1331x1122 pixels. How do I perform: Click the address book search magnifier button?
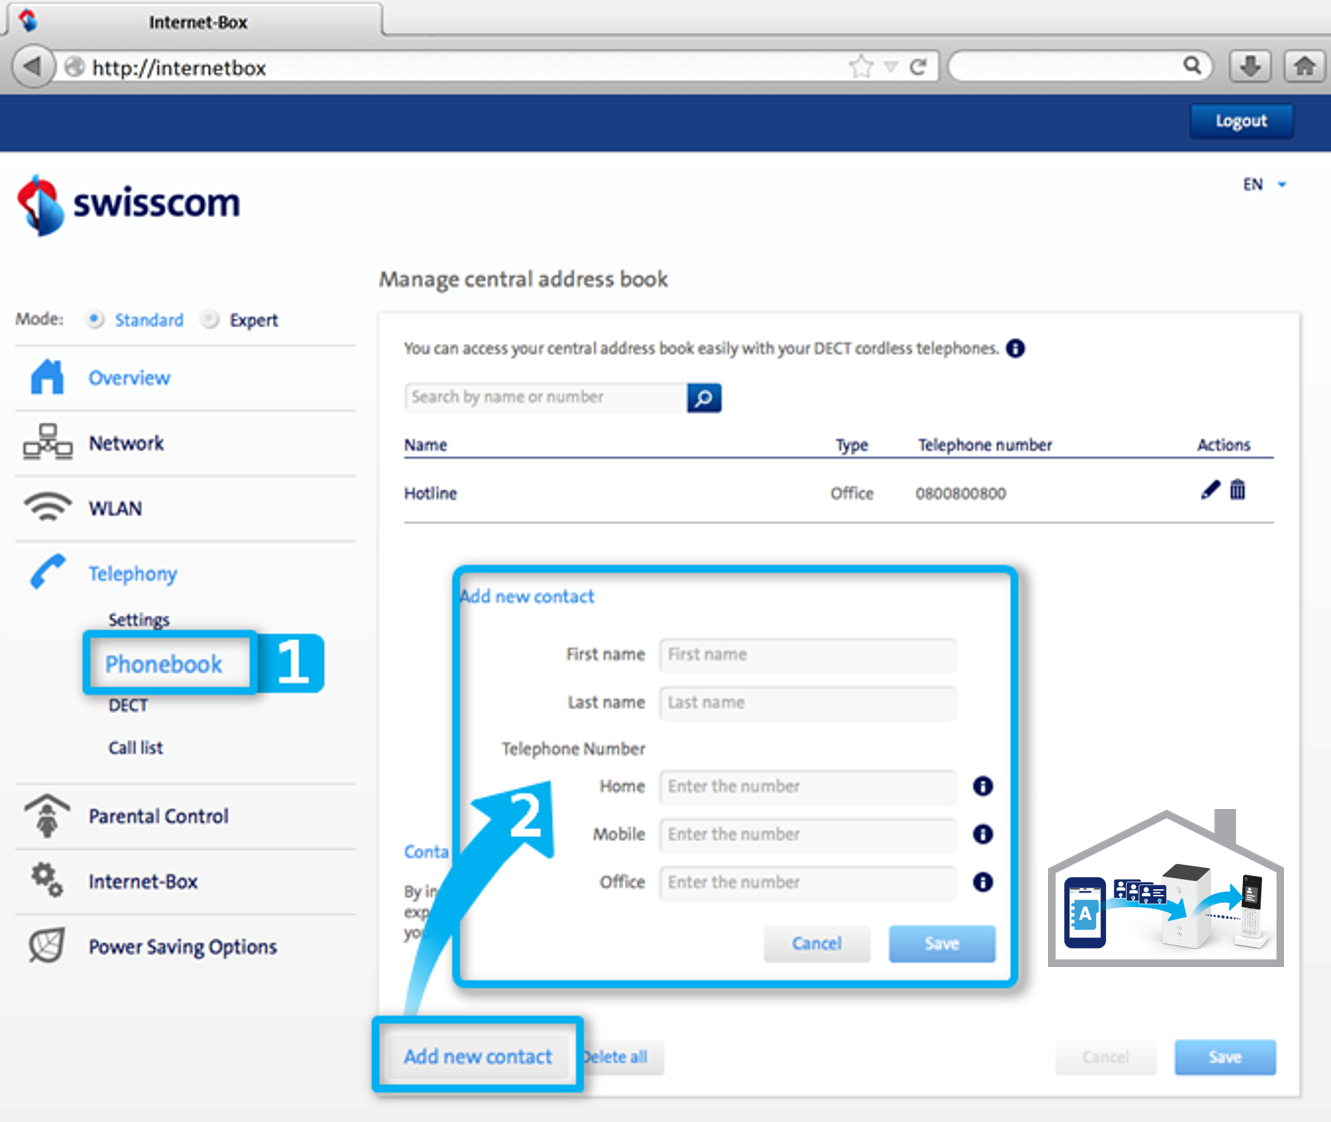[704, 398]
